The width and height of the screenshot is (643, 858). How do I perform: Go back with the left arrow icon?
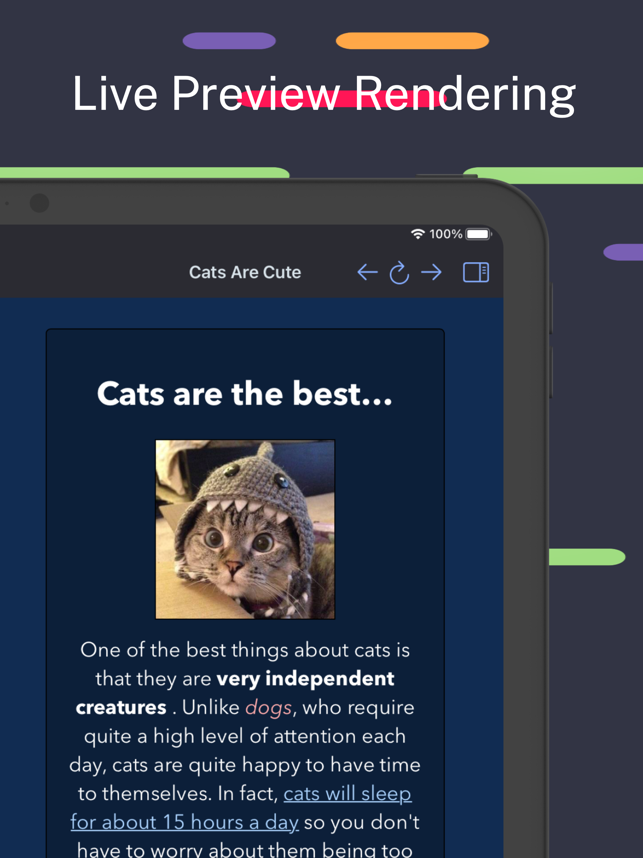tap(367, 272)
